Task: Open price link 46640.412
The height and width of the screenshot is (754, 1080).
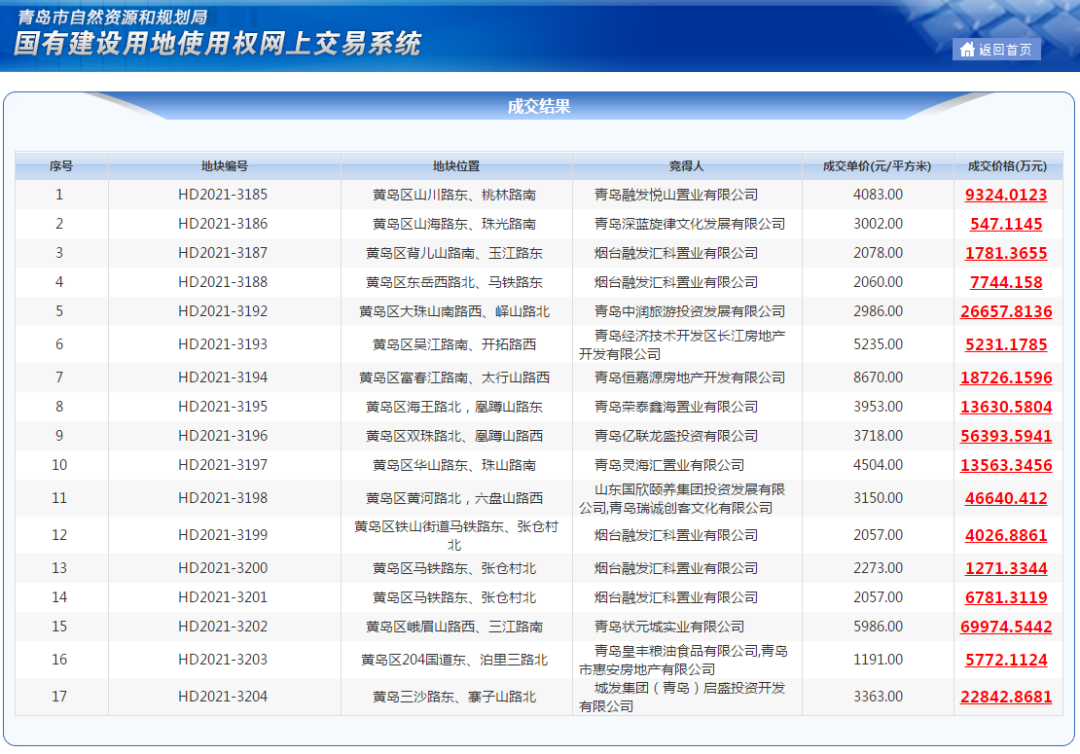Action: click(x=1006, y=498)
